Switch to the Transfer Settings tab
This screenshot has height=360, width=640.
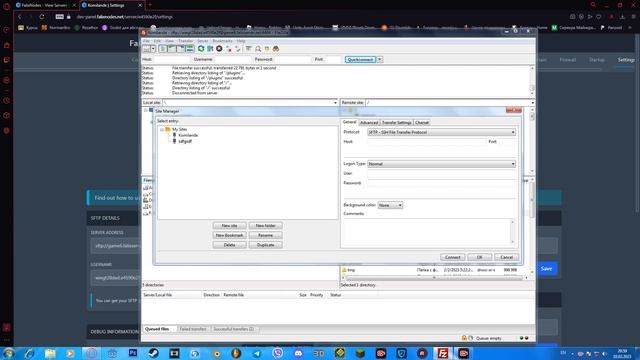point(396,122)
